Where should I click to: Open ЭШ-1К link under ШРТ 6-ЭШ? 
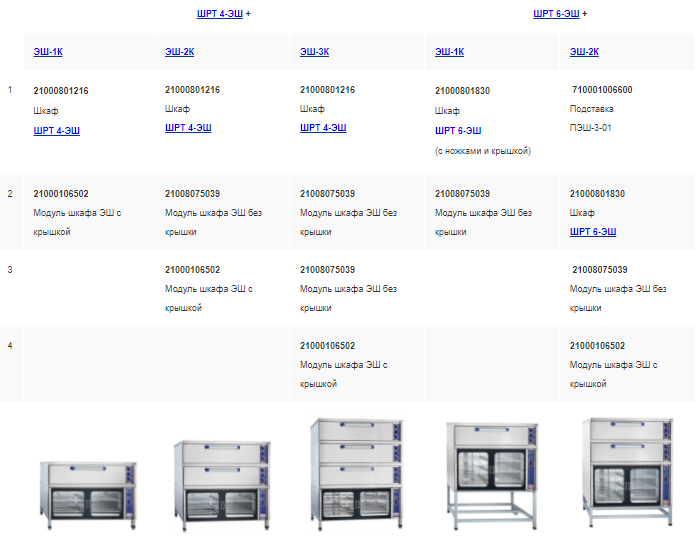(450, 52)
